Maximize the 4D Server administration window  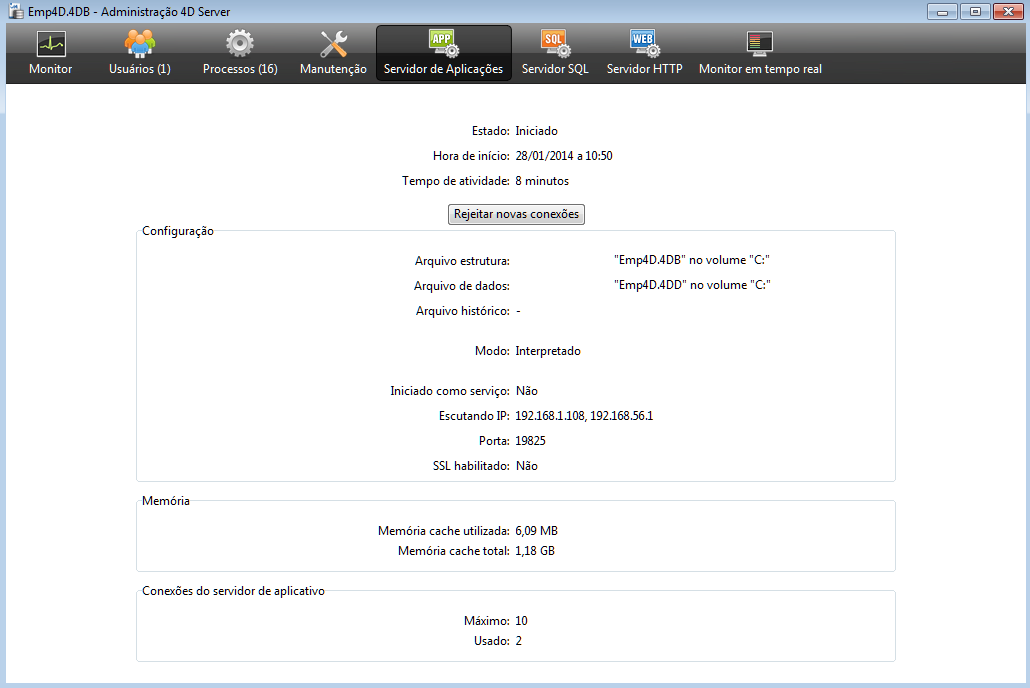(973, 11)
